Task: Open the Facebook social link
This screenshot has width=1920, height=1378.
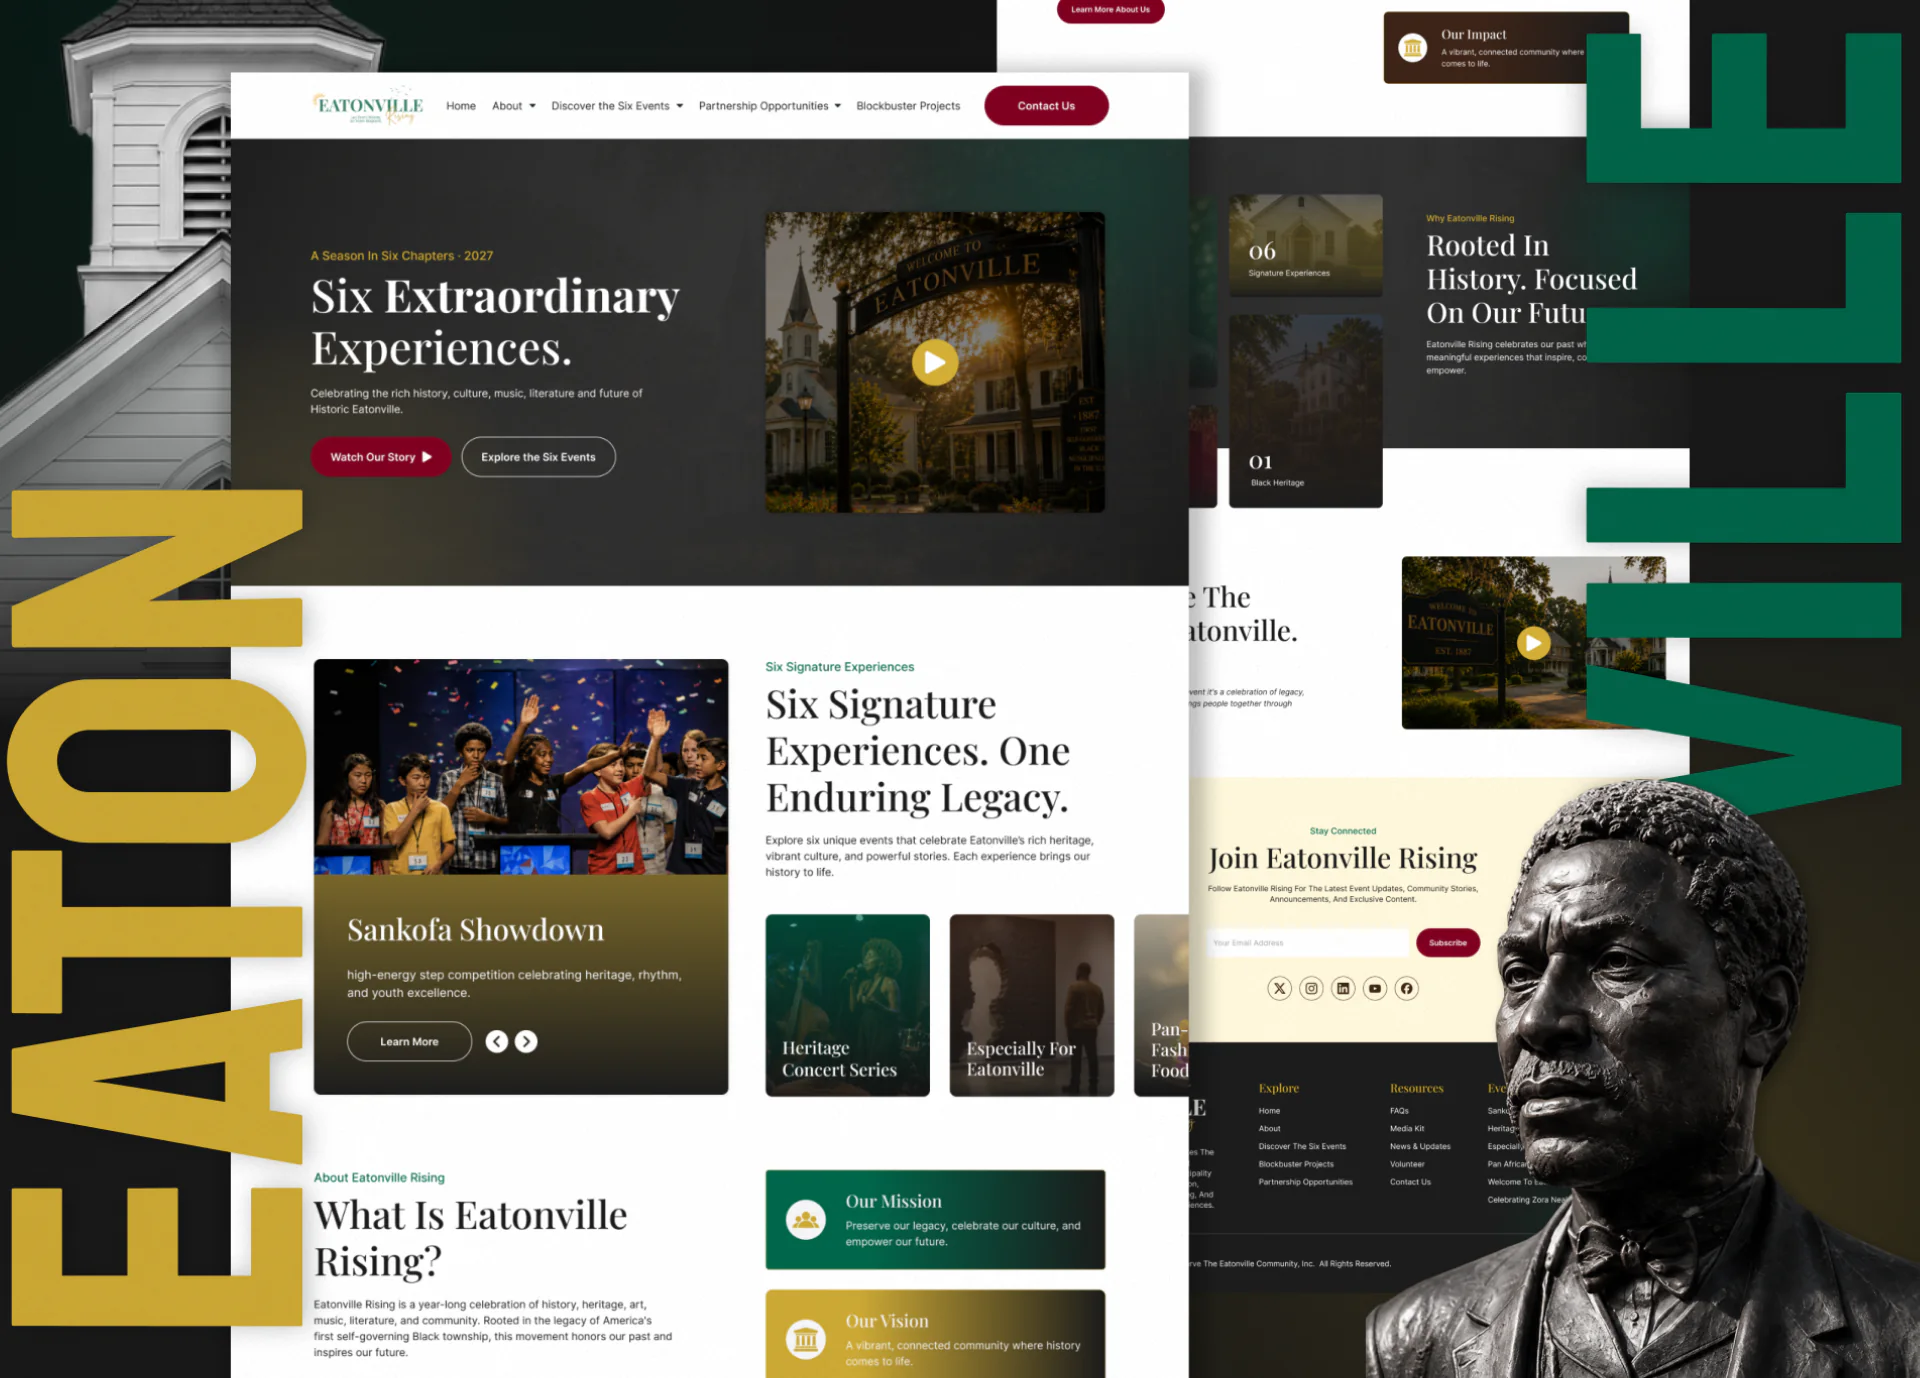Action: (1407, 988)
